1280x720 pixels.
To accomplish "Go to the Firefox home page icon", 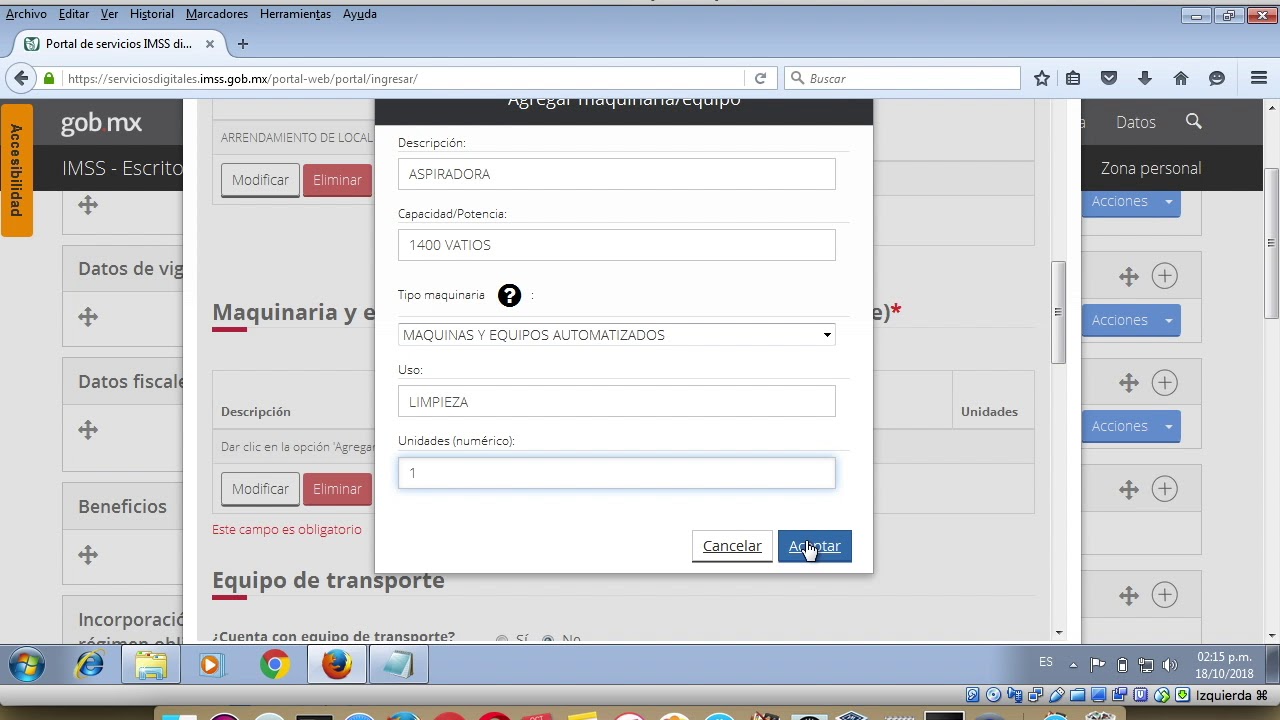I will (1181, 78).
